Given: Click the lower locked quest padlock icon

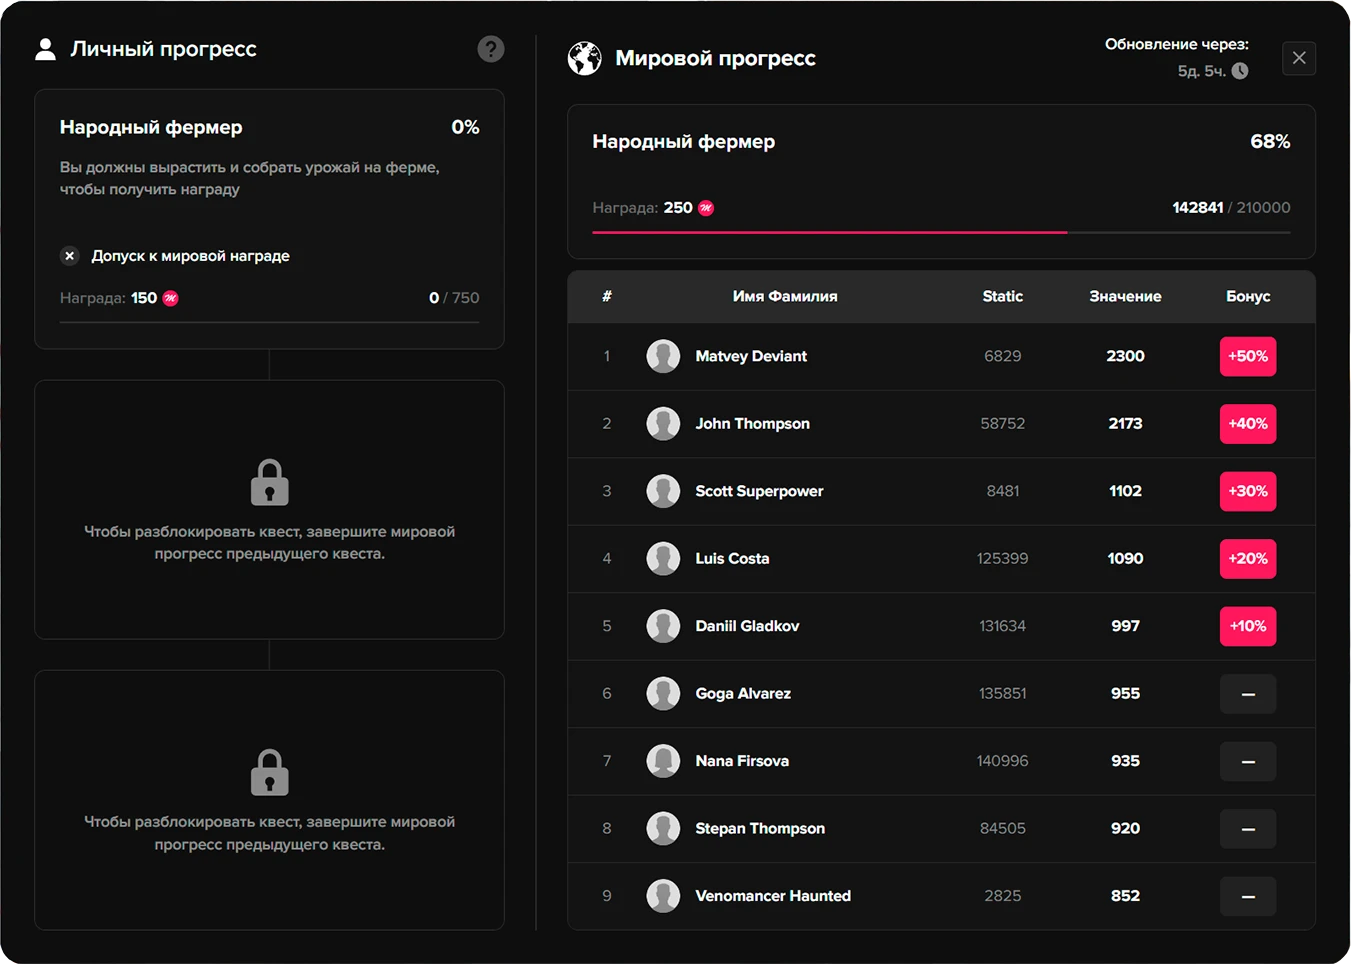Looking at the screenshot, I should click(269, 773).
